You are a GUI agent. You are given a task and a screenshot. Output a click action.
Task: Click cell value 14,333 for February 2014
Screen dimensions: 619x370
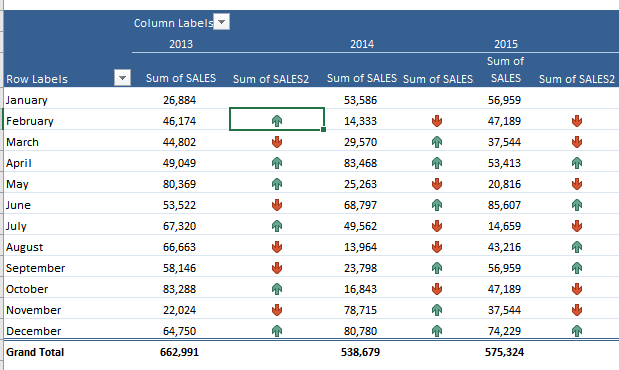click(360, 121)
